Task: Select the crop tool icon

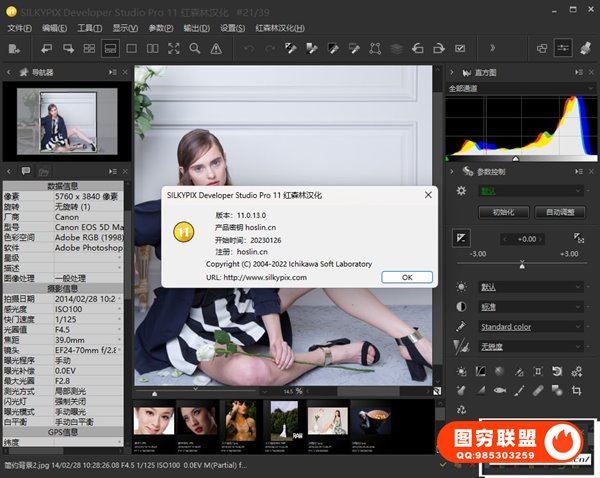Action: pyautogui.click(x=577, y=390)
